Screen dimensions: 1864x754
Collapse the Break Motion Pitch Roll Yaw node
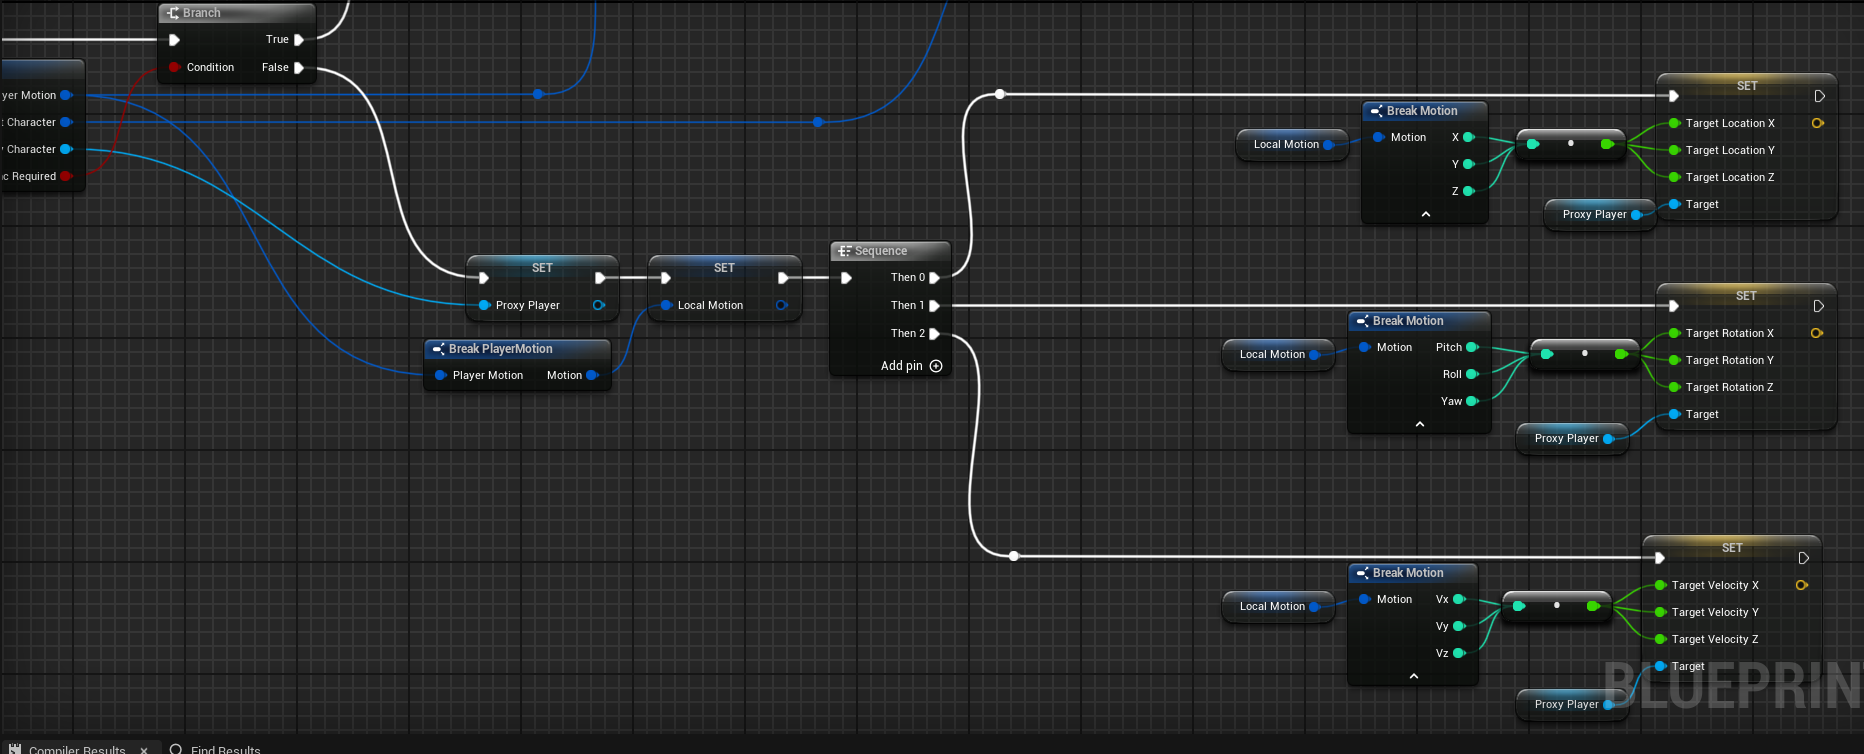[x=1420, y=424]
